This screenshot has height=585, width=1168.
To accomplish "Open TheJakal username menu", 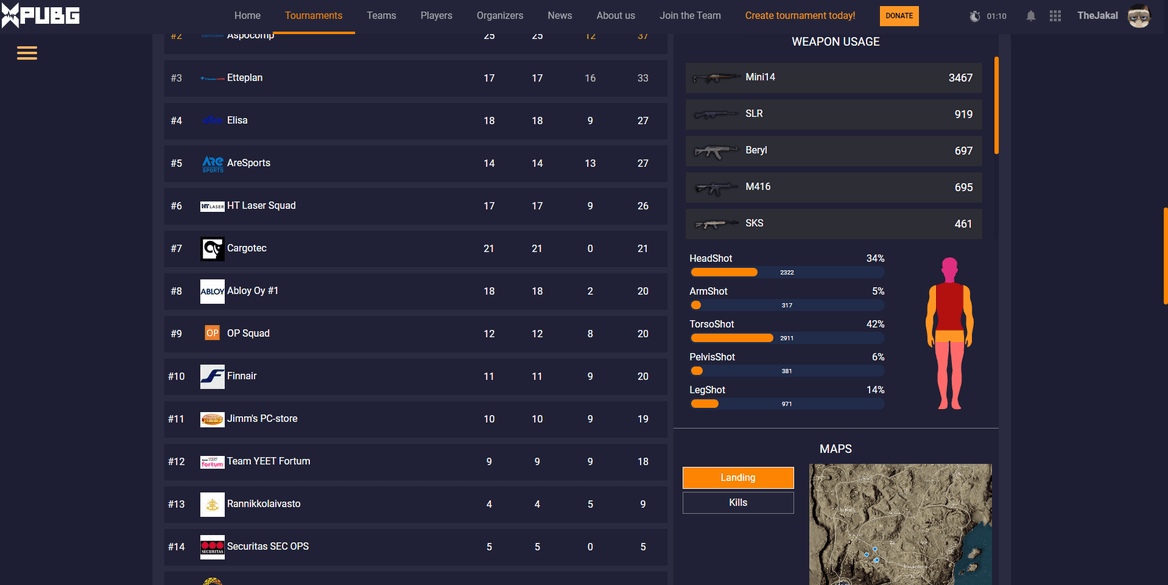I will point(1097,16).
